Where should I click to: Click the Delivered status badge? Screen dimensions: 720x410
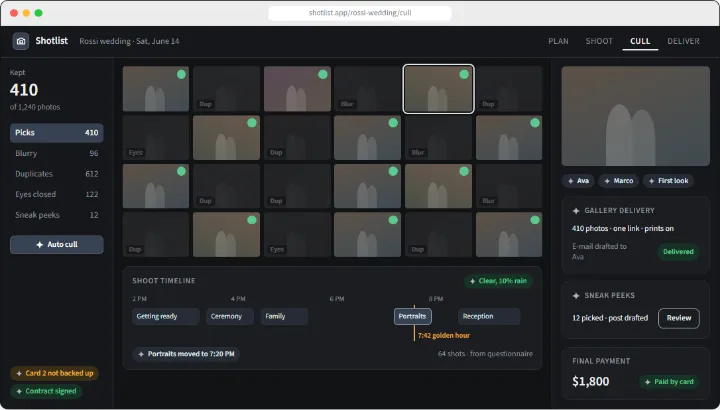(678, 252)
